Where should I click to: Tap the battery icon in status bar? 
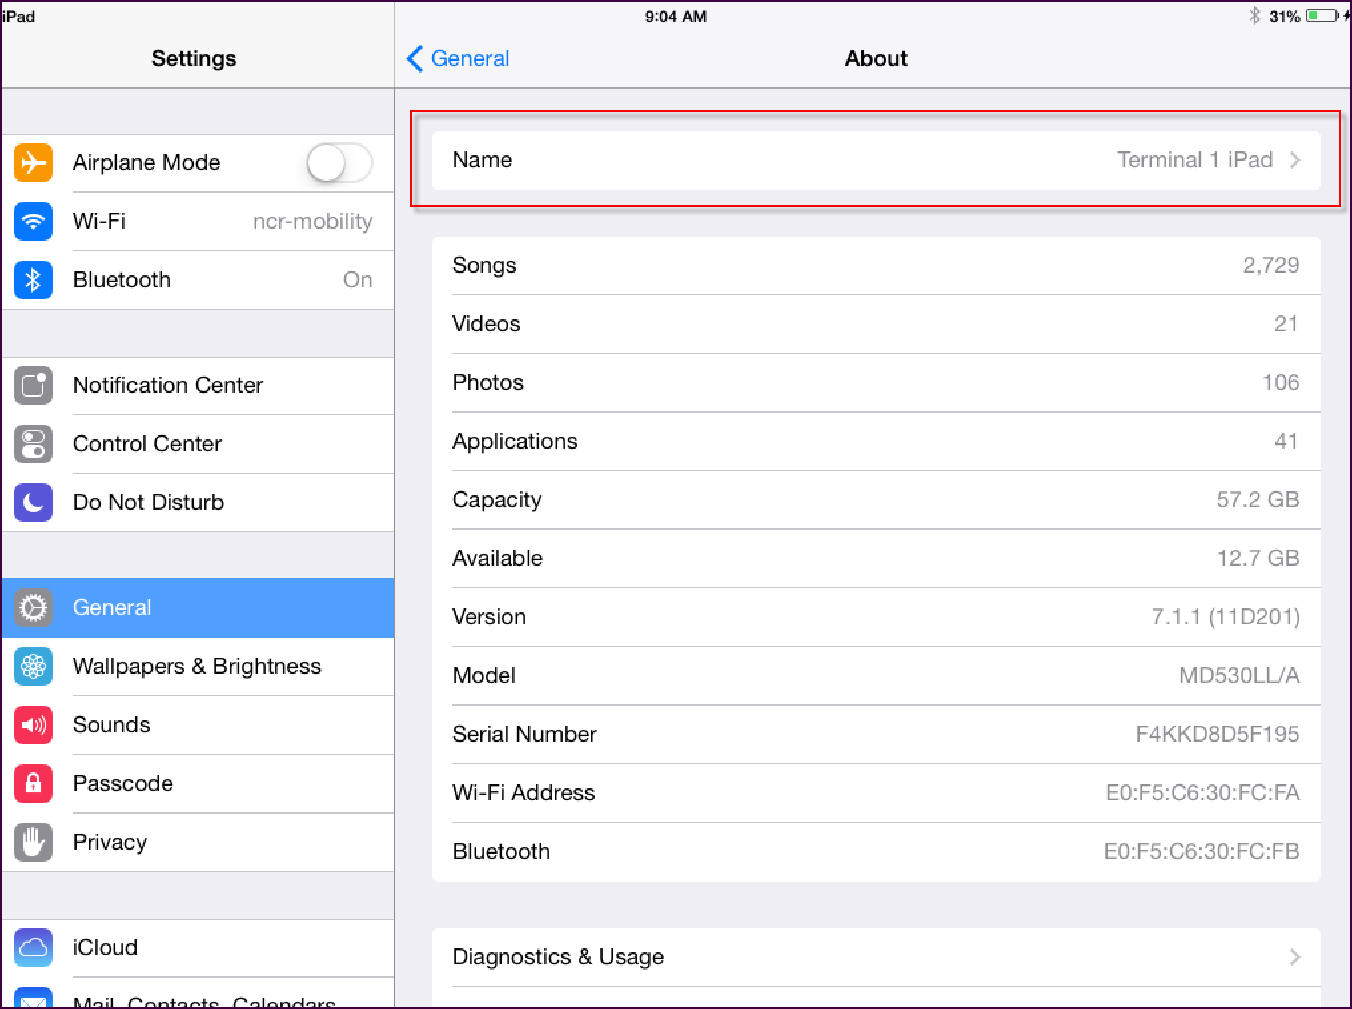1322,16
